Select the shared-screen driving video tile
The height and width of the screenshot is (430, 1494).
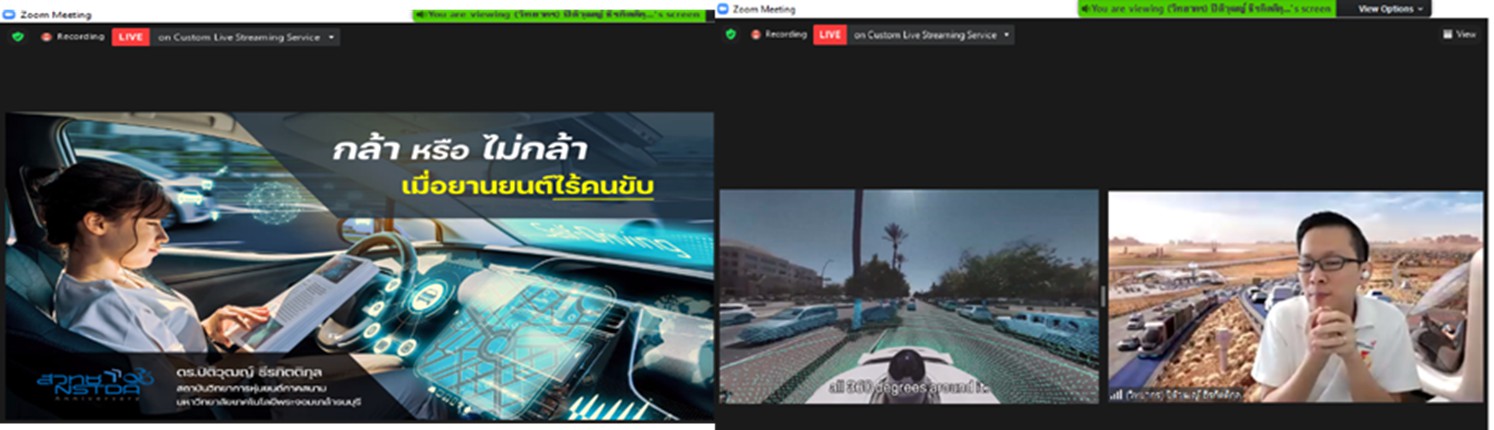[x=909, y=297]
